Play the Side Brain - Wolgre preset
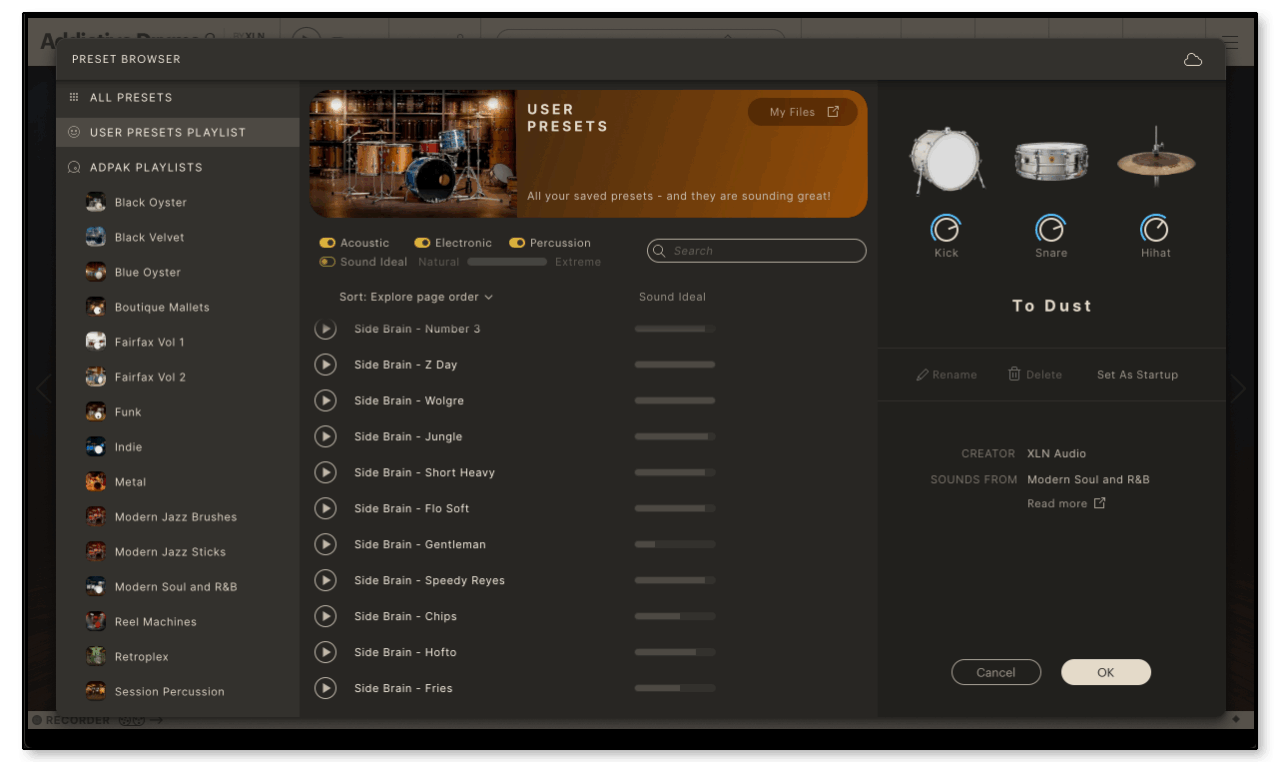This screenshot has height=762, width=1280. click(x=325, y=401)
